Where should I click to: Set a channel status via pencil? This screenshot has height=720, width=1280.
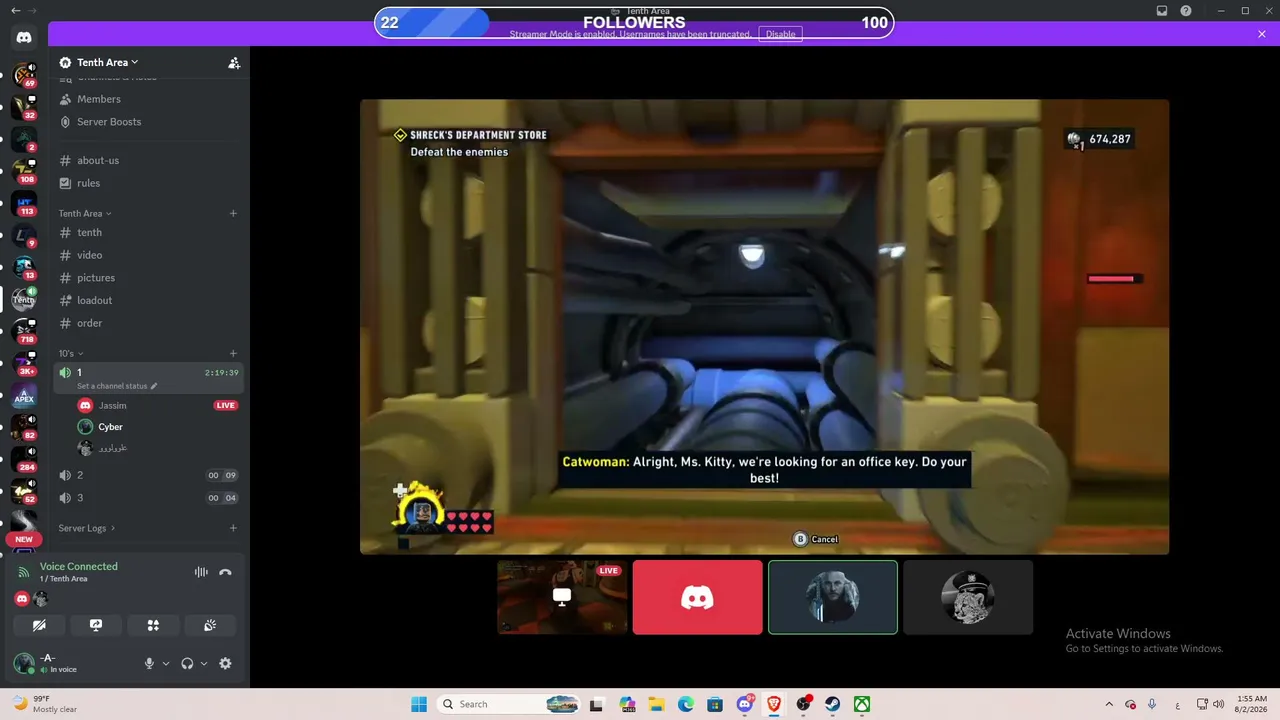click(154, 386)
